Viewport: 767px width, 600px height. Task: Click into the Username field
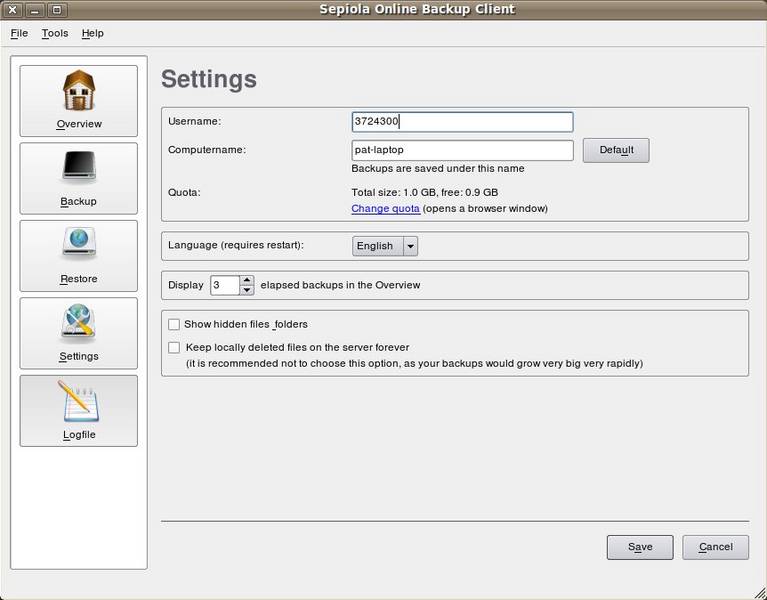[x=462, y=122]
